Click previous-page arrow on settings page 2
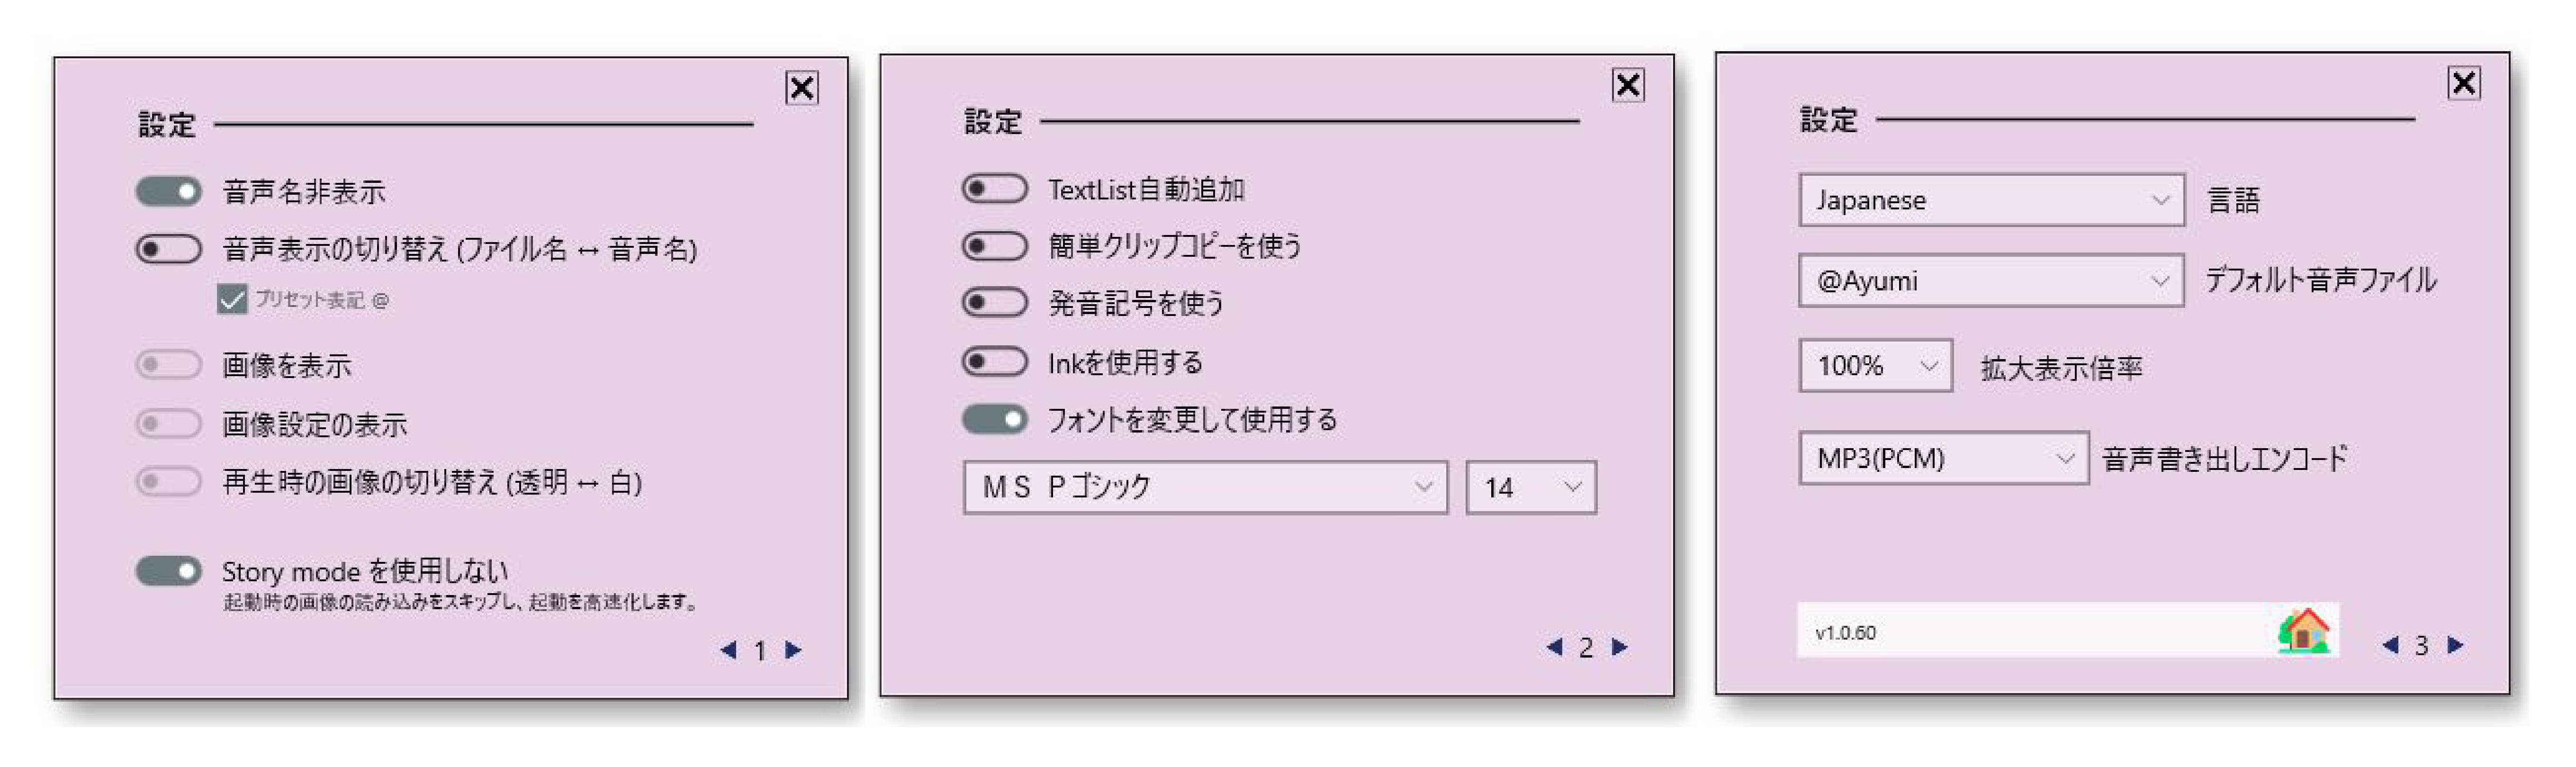 (x=1554, y=648)
